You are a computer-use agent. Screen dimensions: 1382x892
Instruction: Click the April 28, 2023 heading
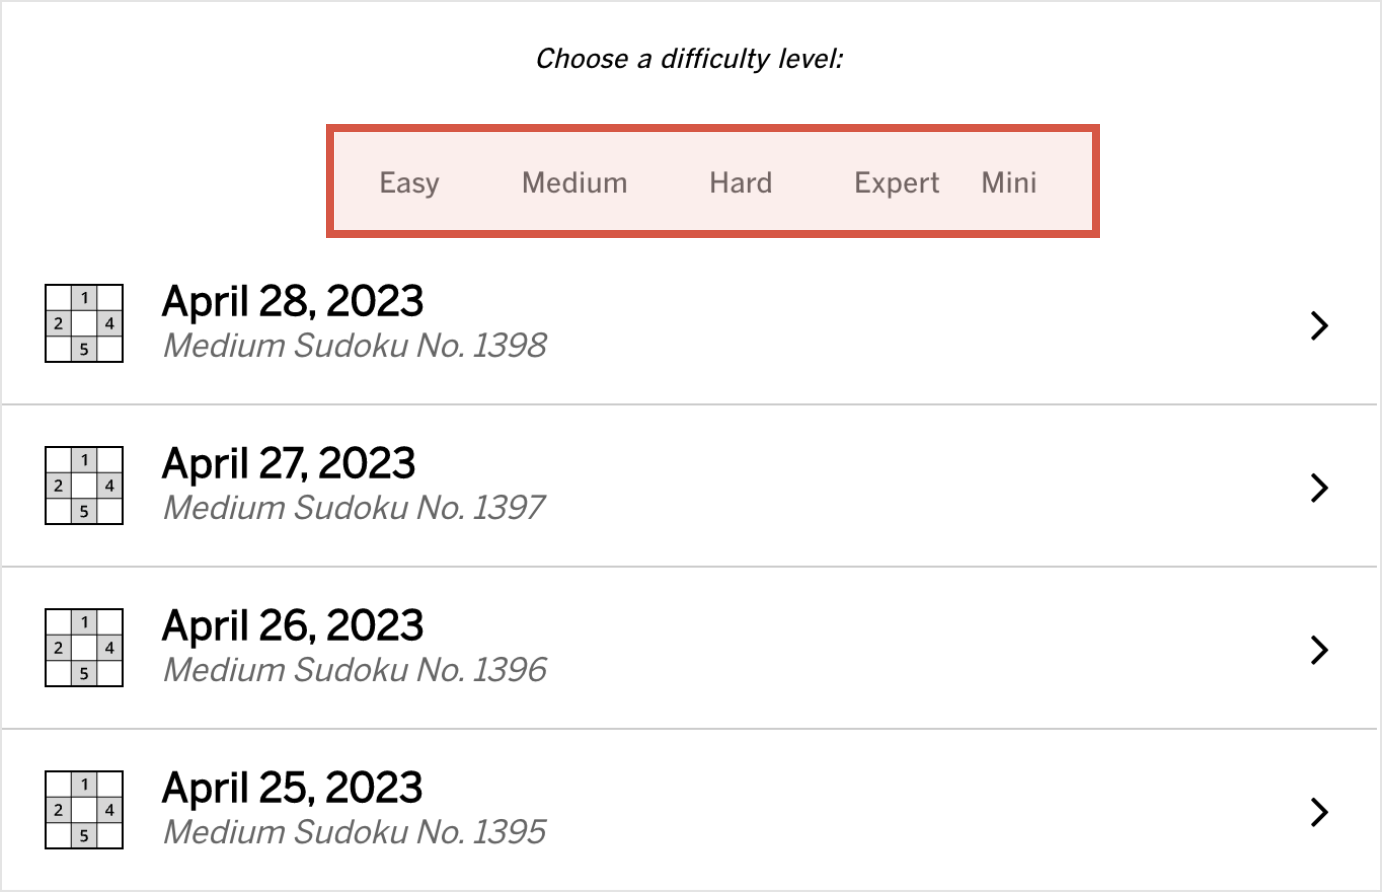coord(292,301)
